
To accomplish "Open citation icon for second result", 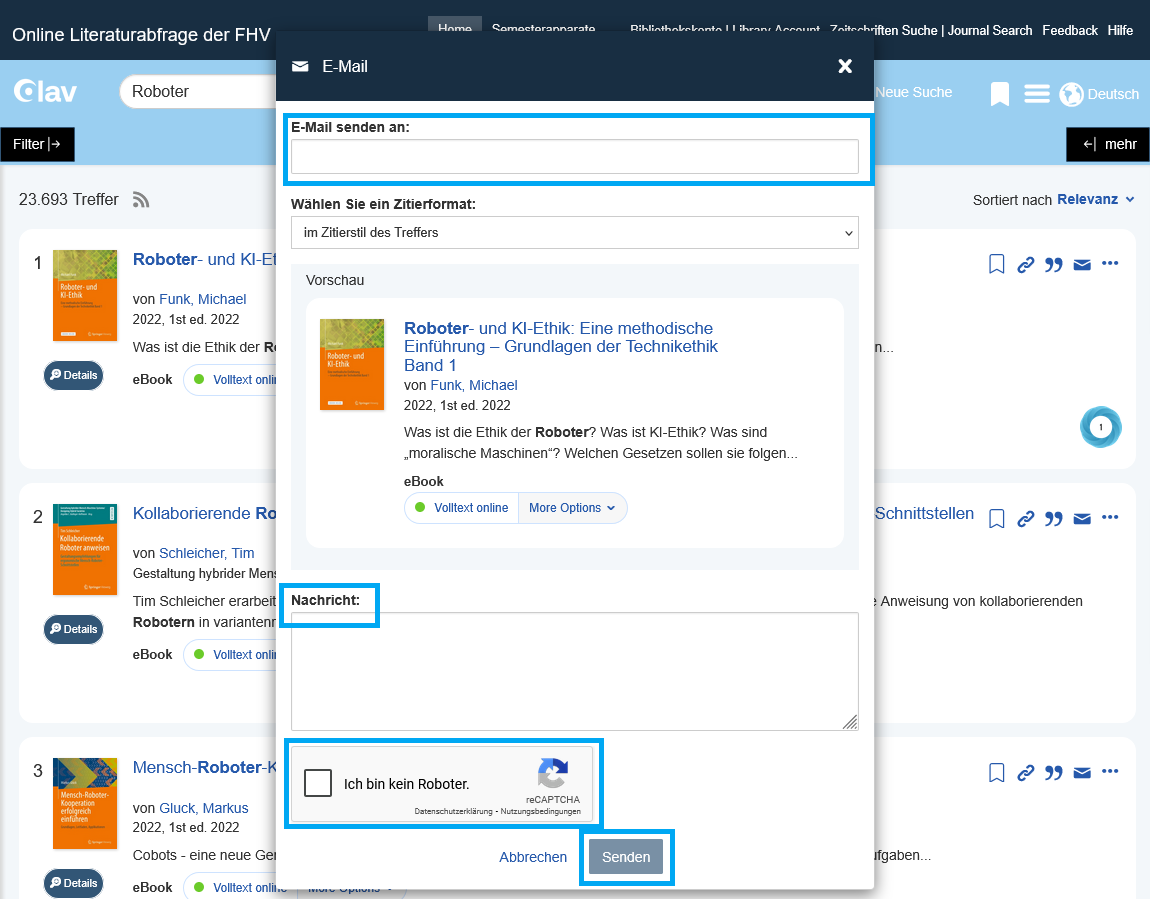I will pyautogui.click(x=1053, y=519).
